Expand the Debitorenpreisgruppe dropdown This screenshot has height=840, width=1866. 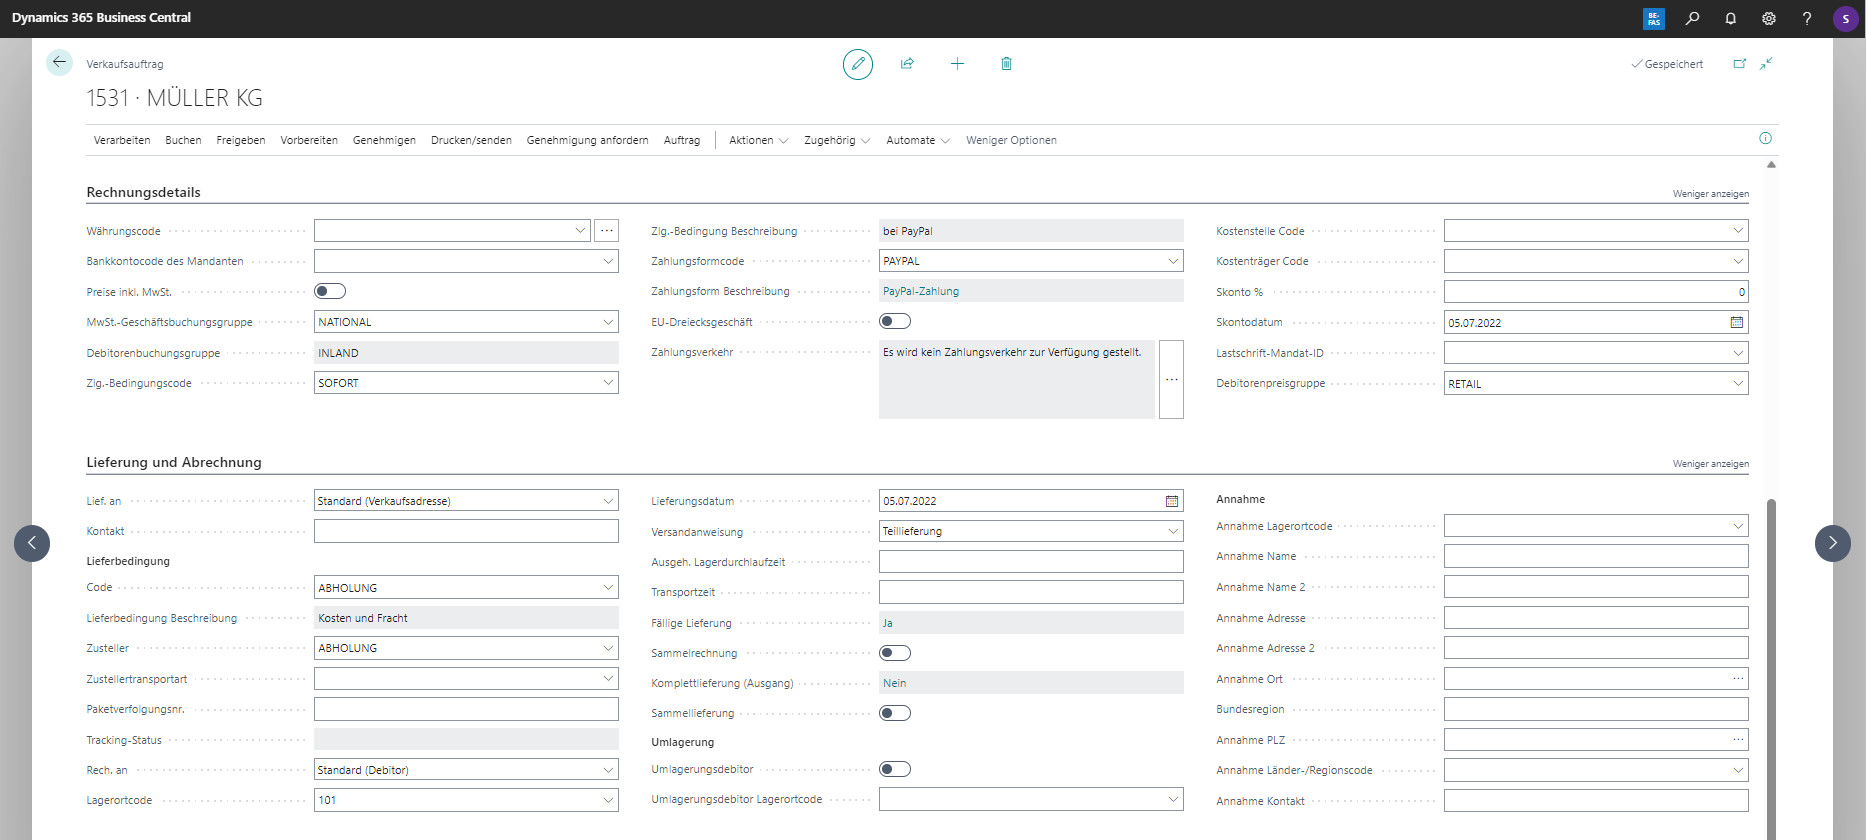[x=1738, y=383]
